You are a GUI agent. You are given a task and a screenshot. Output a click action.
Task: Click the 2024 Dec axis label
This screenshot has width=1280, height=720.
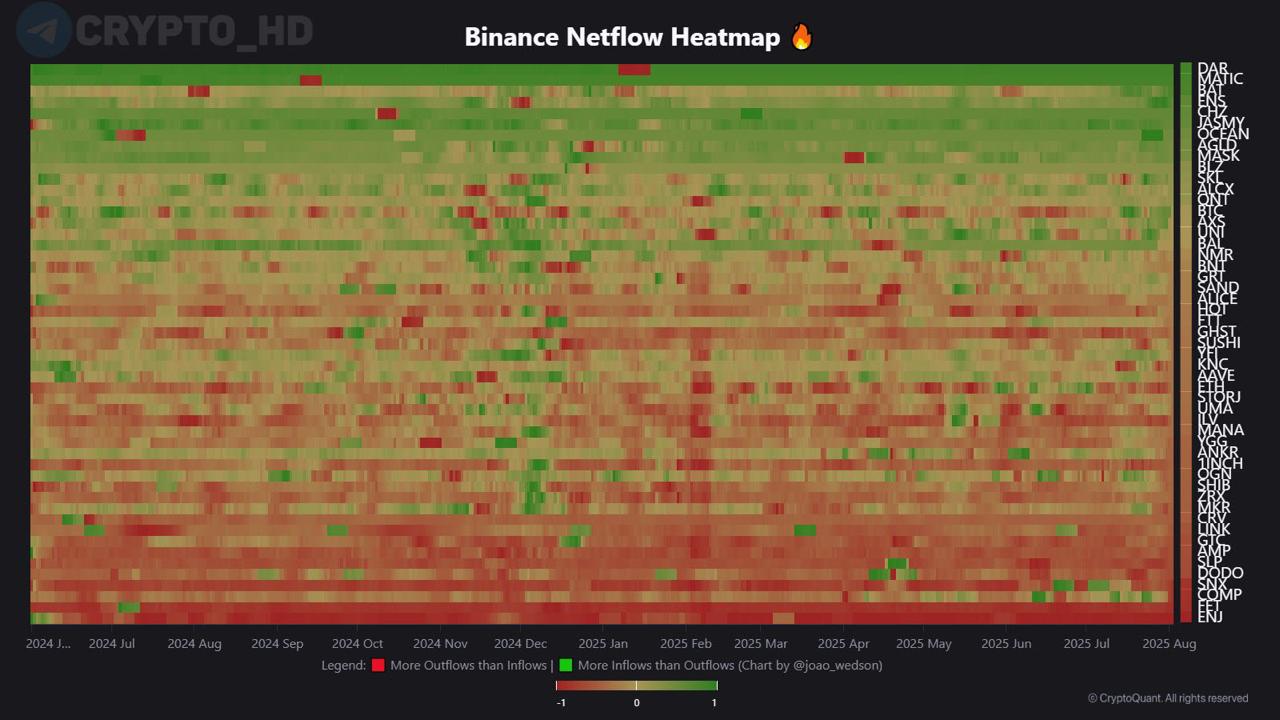tap(520, 644)
